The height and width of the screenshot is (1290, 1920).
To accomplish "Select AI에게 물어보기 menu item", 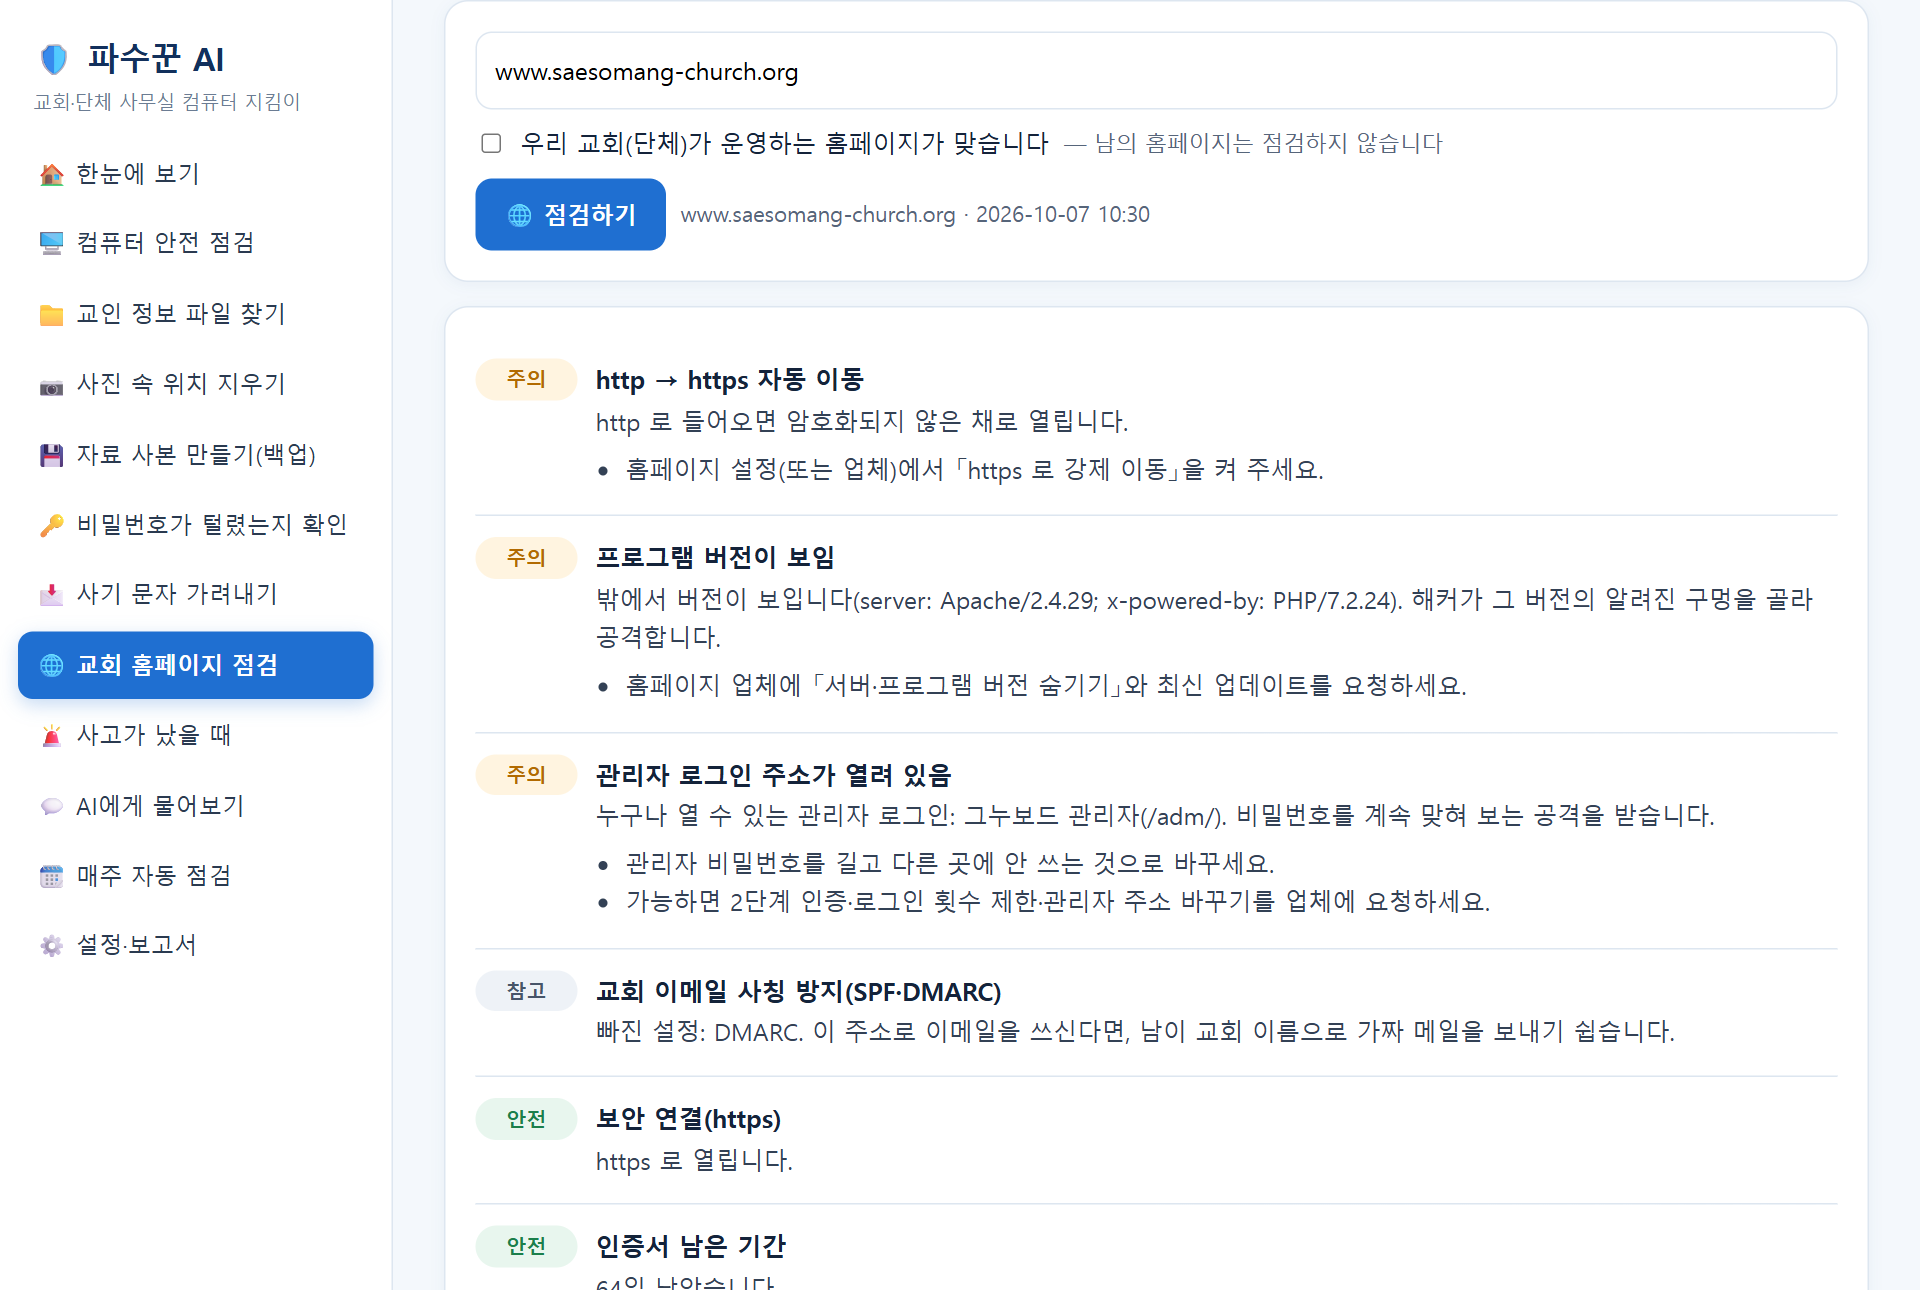I will click(196, 806).
